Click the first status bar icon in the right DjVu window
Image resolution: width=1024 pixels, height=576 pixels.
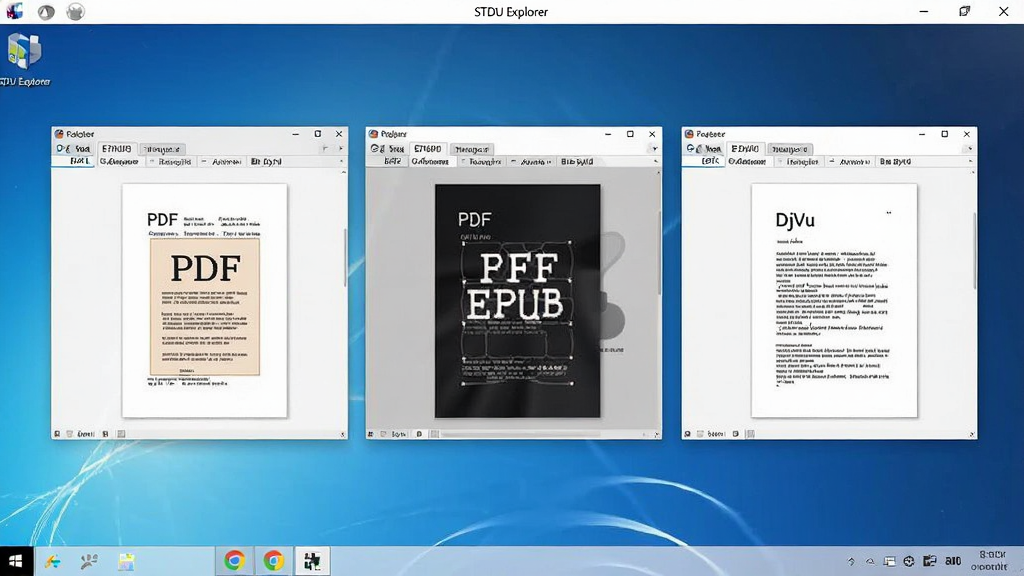pyautogui.click(x=687, y=434)
